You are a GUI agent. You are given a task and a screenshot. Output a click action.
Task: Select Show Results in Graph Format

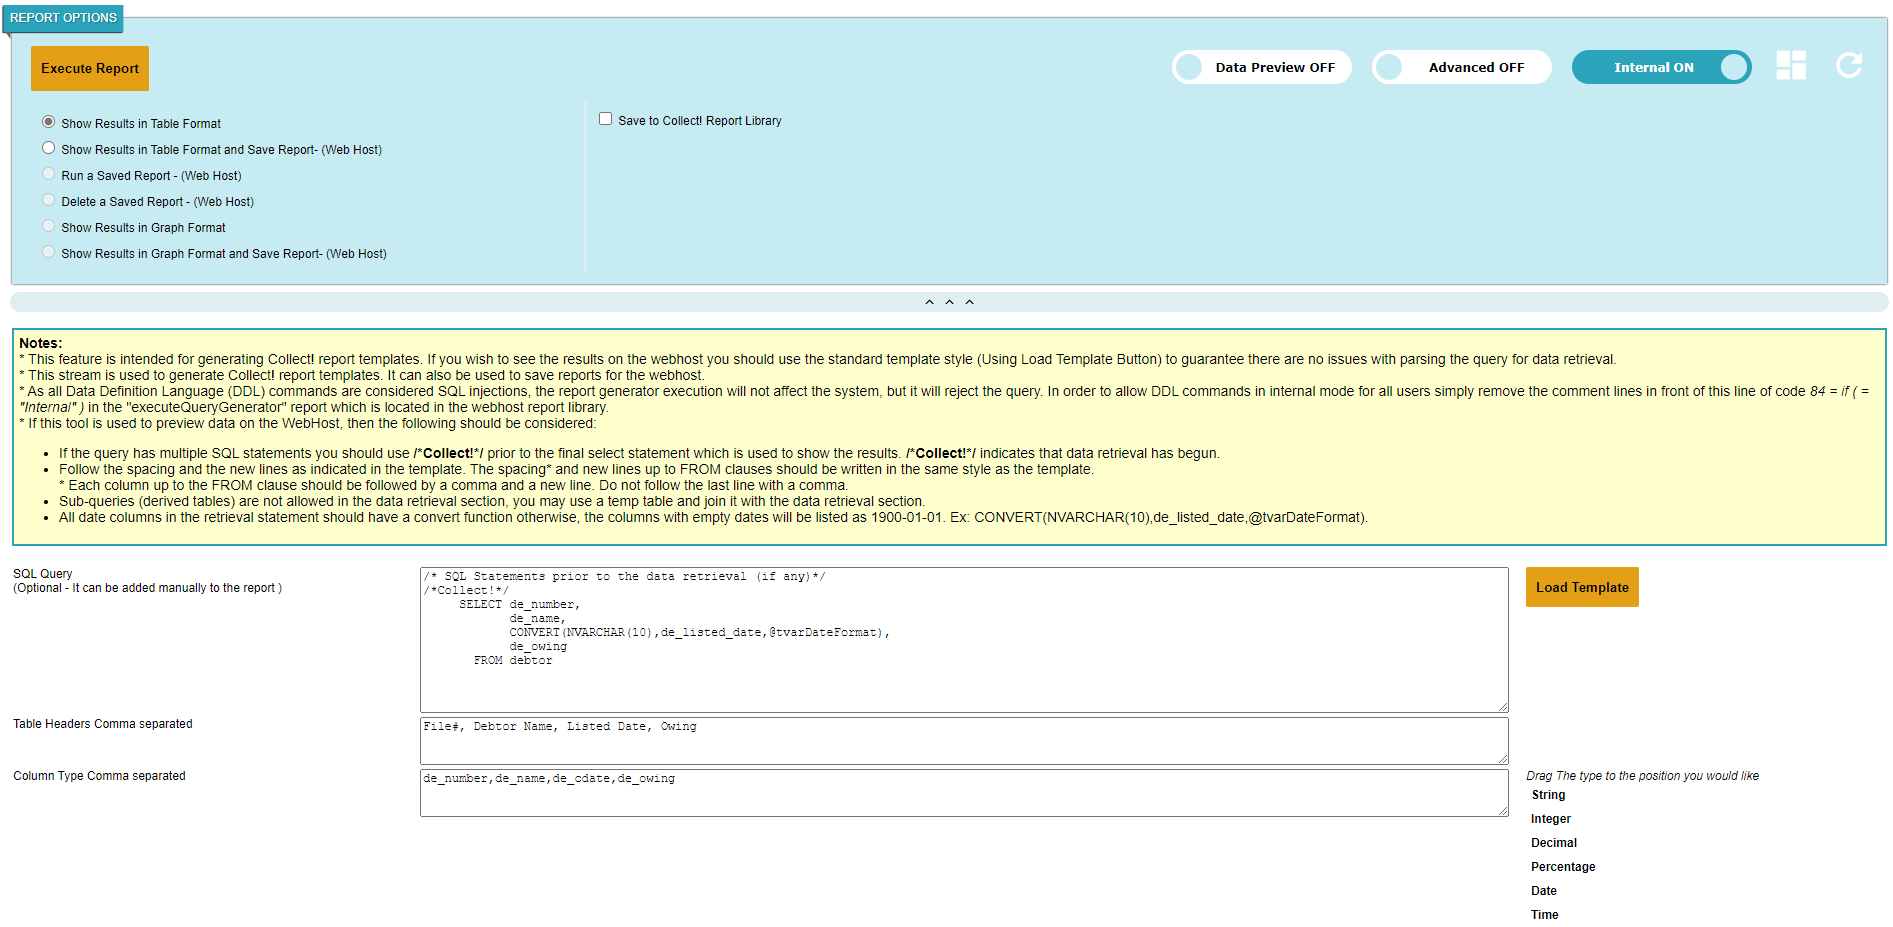(48, 226)
